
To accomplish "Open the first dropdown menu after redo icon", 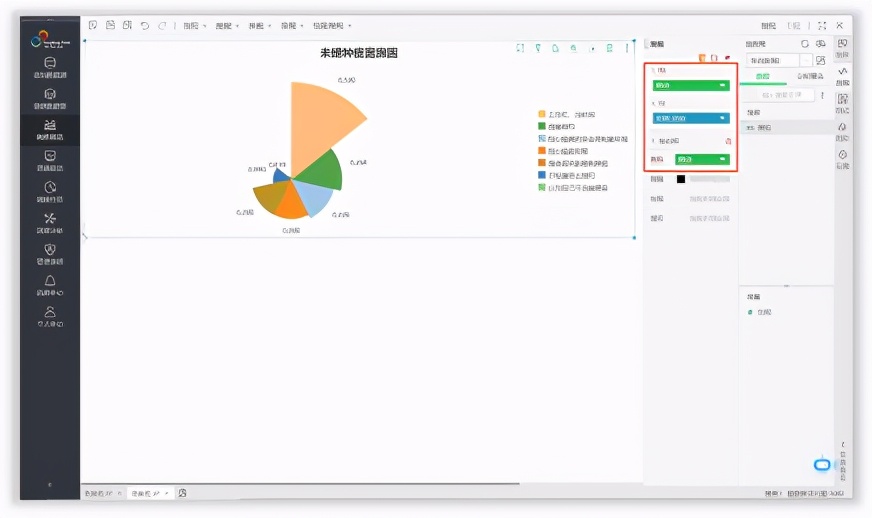I will 195,26.
